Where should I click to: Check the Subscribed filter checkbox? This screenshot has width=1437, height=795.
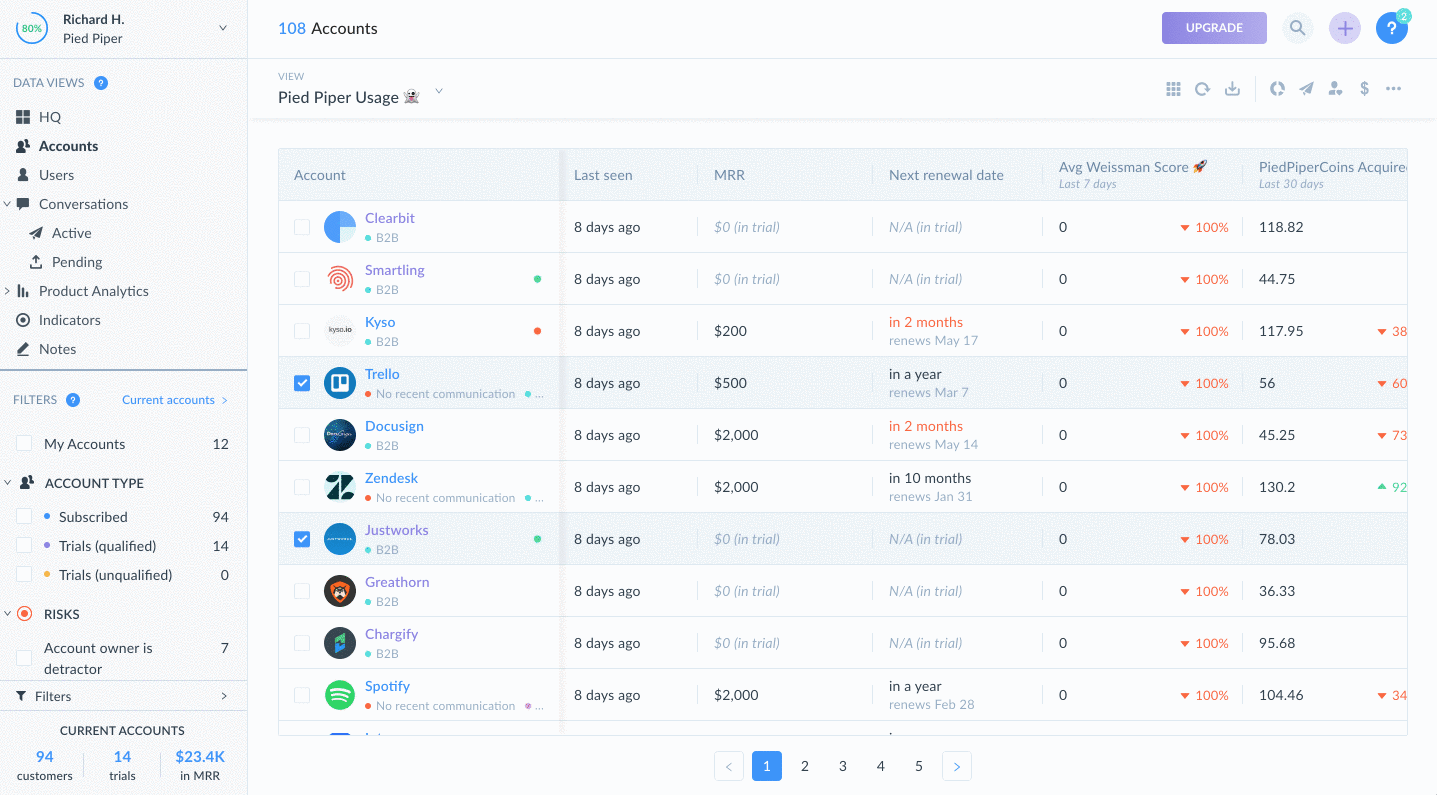(x=24, y=517)
